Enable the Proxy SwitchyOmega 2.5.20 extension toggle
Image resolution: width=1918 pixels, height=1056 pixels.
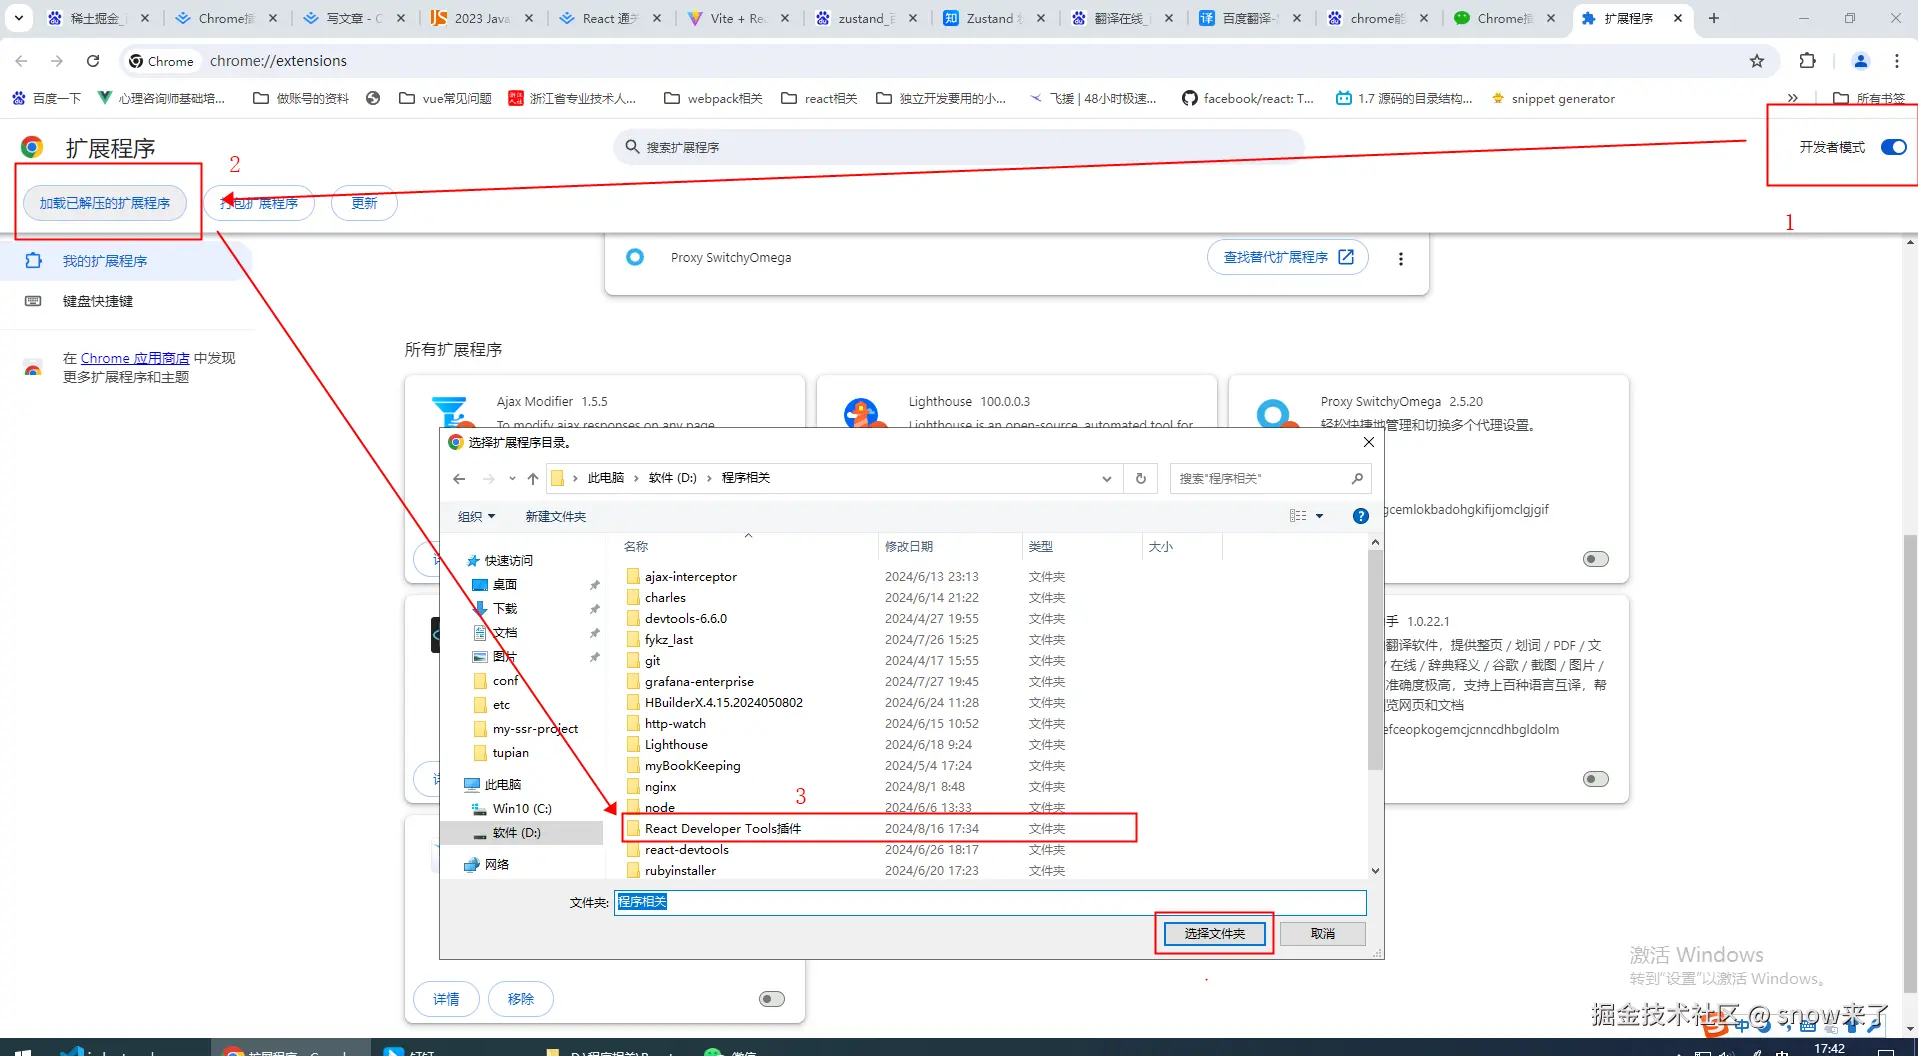(1596, 559)
